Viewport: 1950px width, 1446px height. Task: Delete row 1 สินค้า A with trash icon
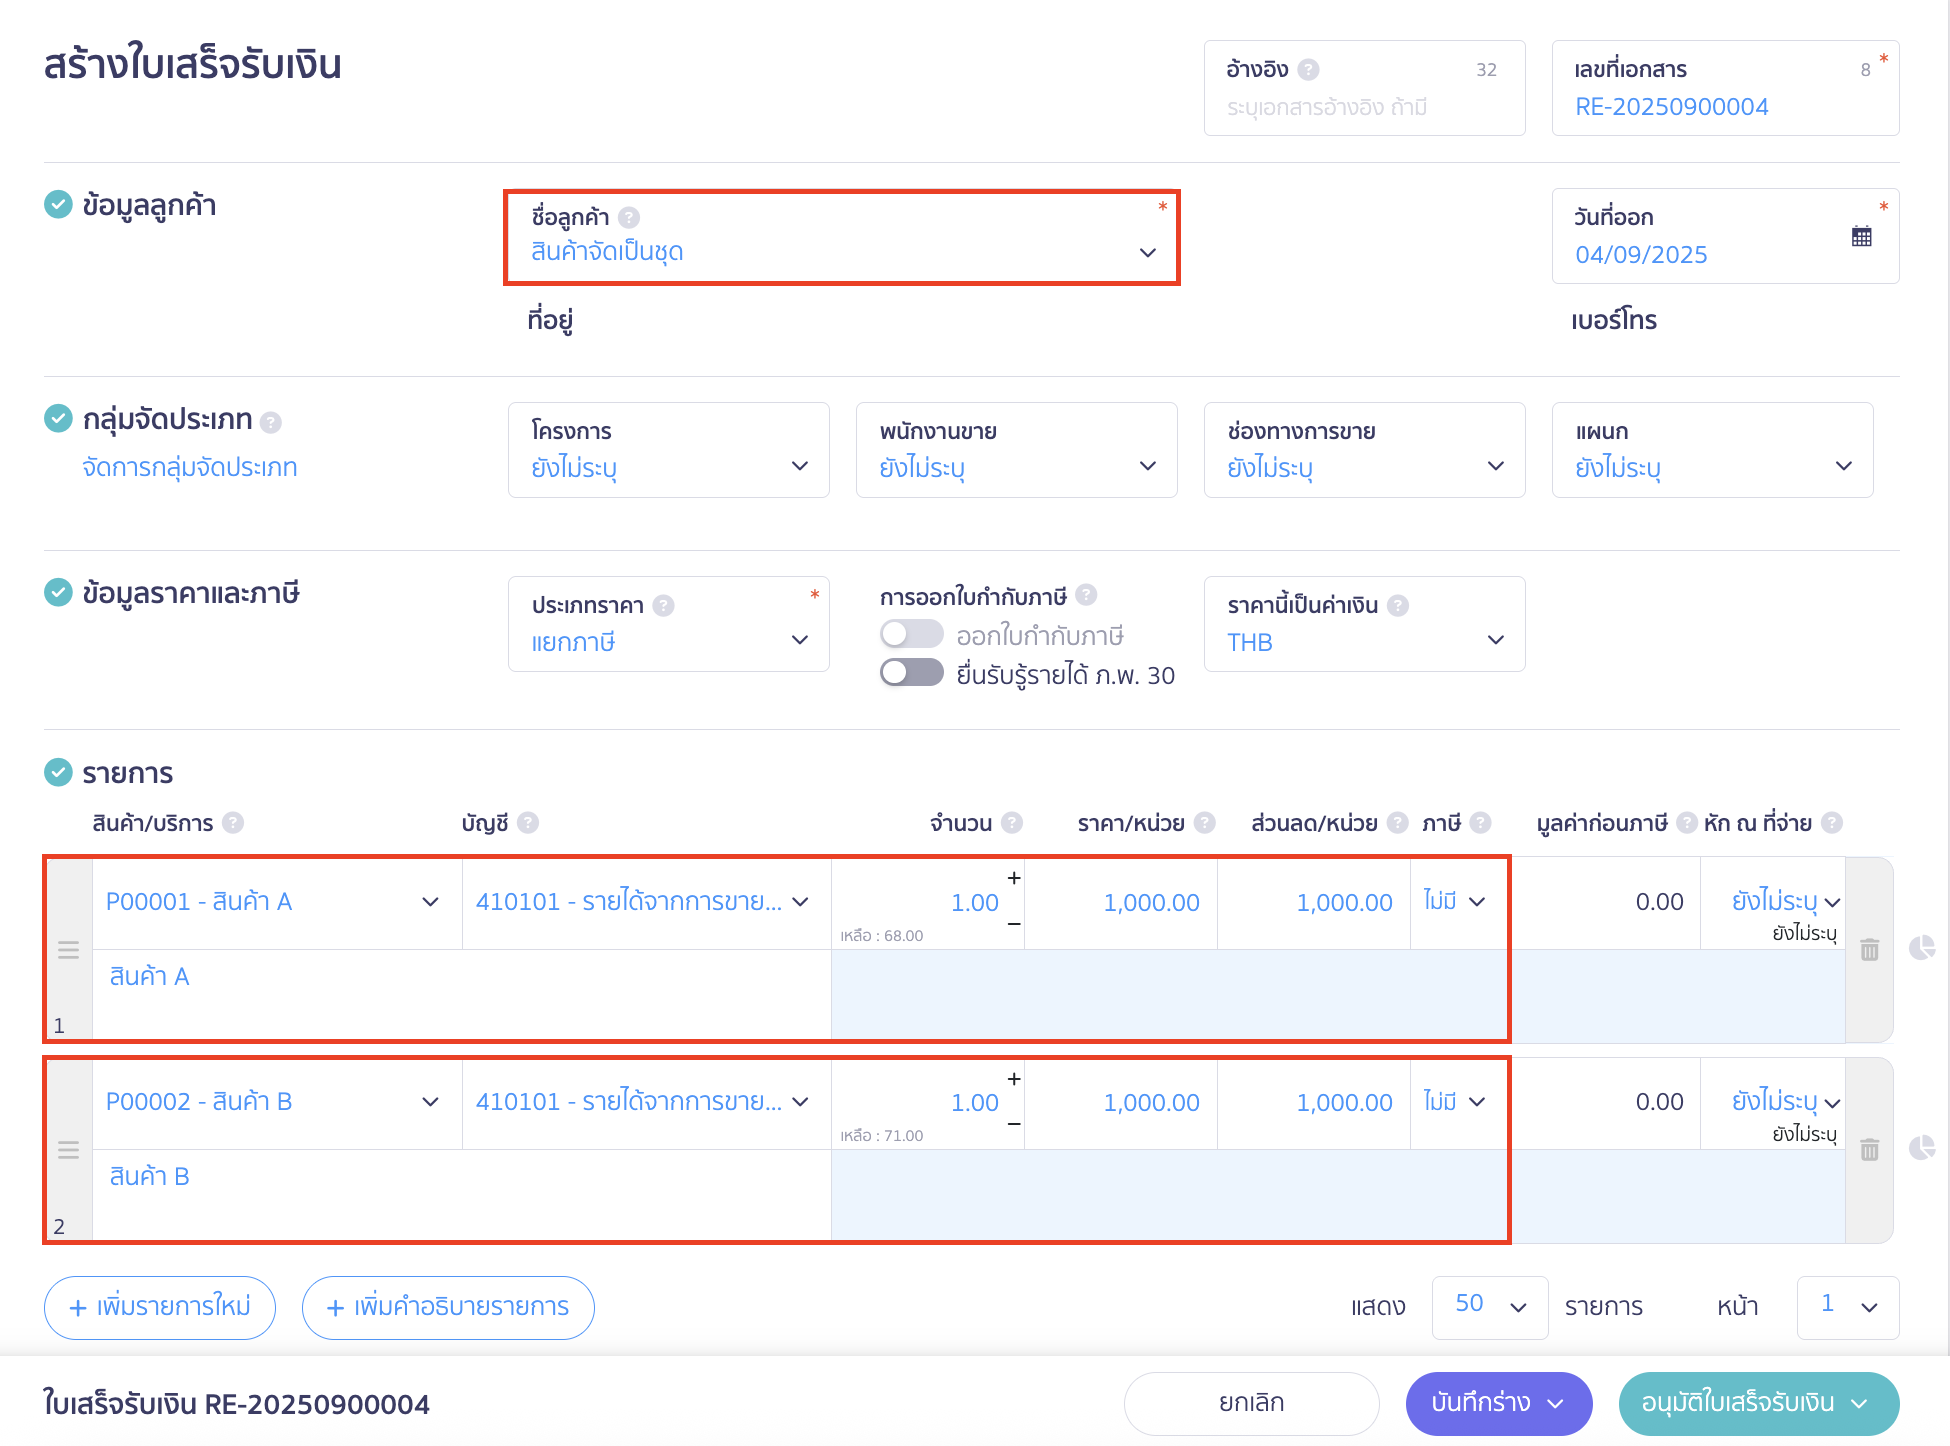pyautogui.click(x=1869, y=949)
